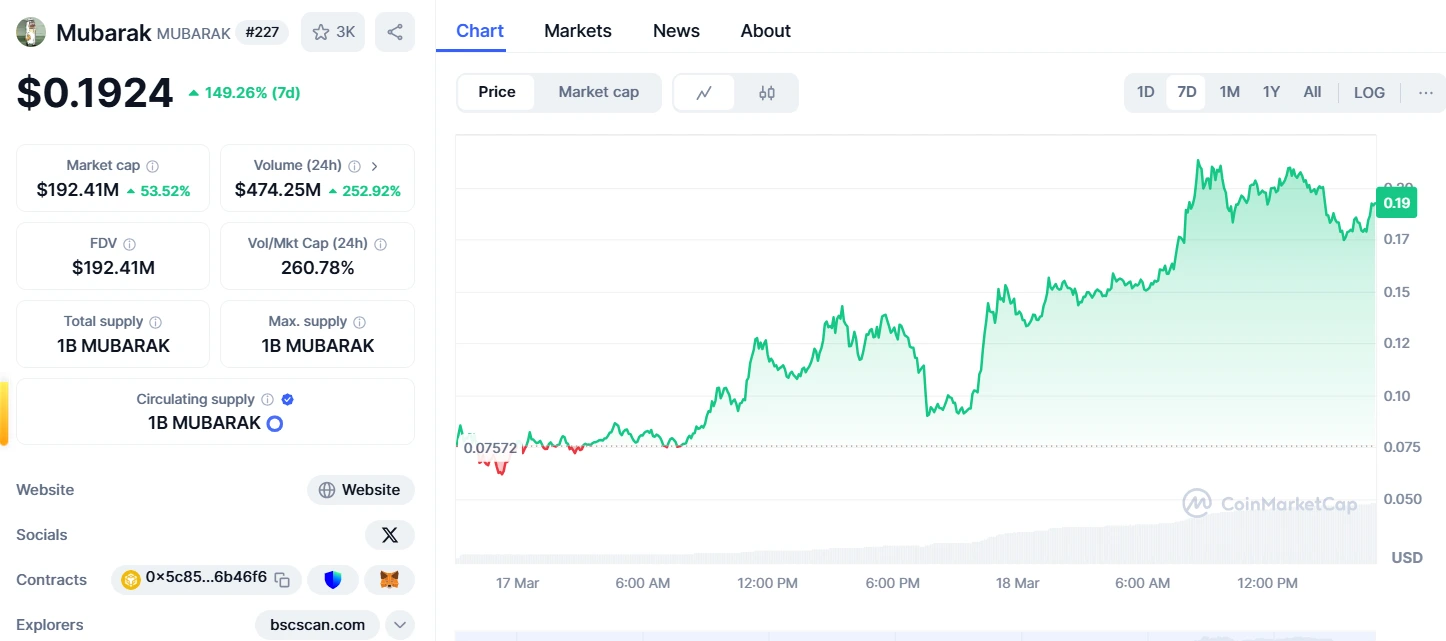Click the $0.1924 price value
The image size is (1446, 641).
click(x=95, y=93)
